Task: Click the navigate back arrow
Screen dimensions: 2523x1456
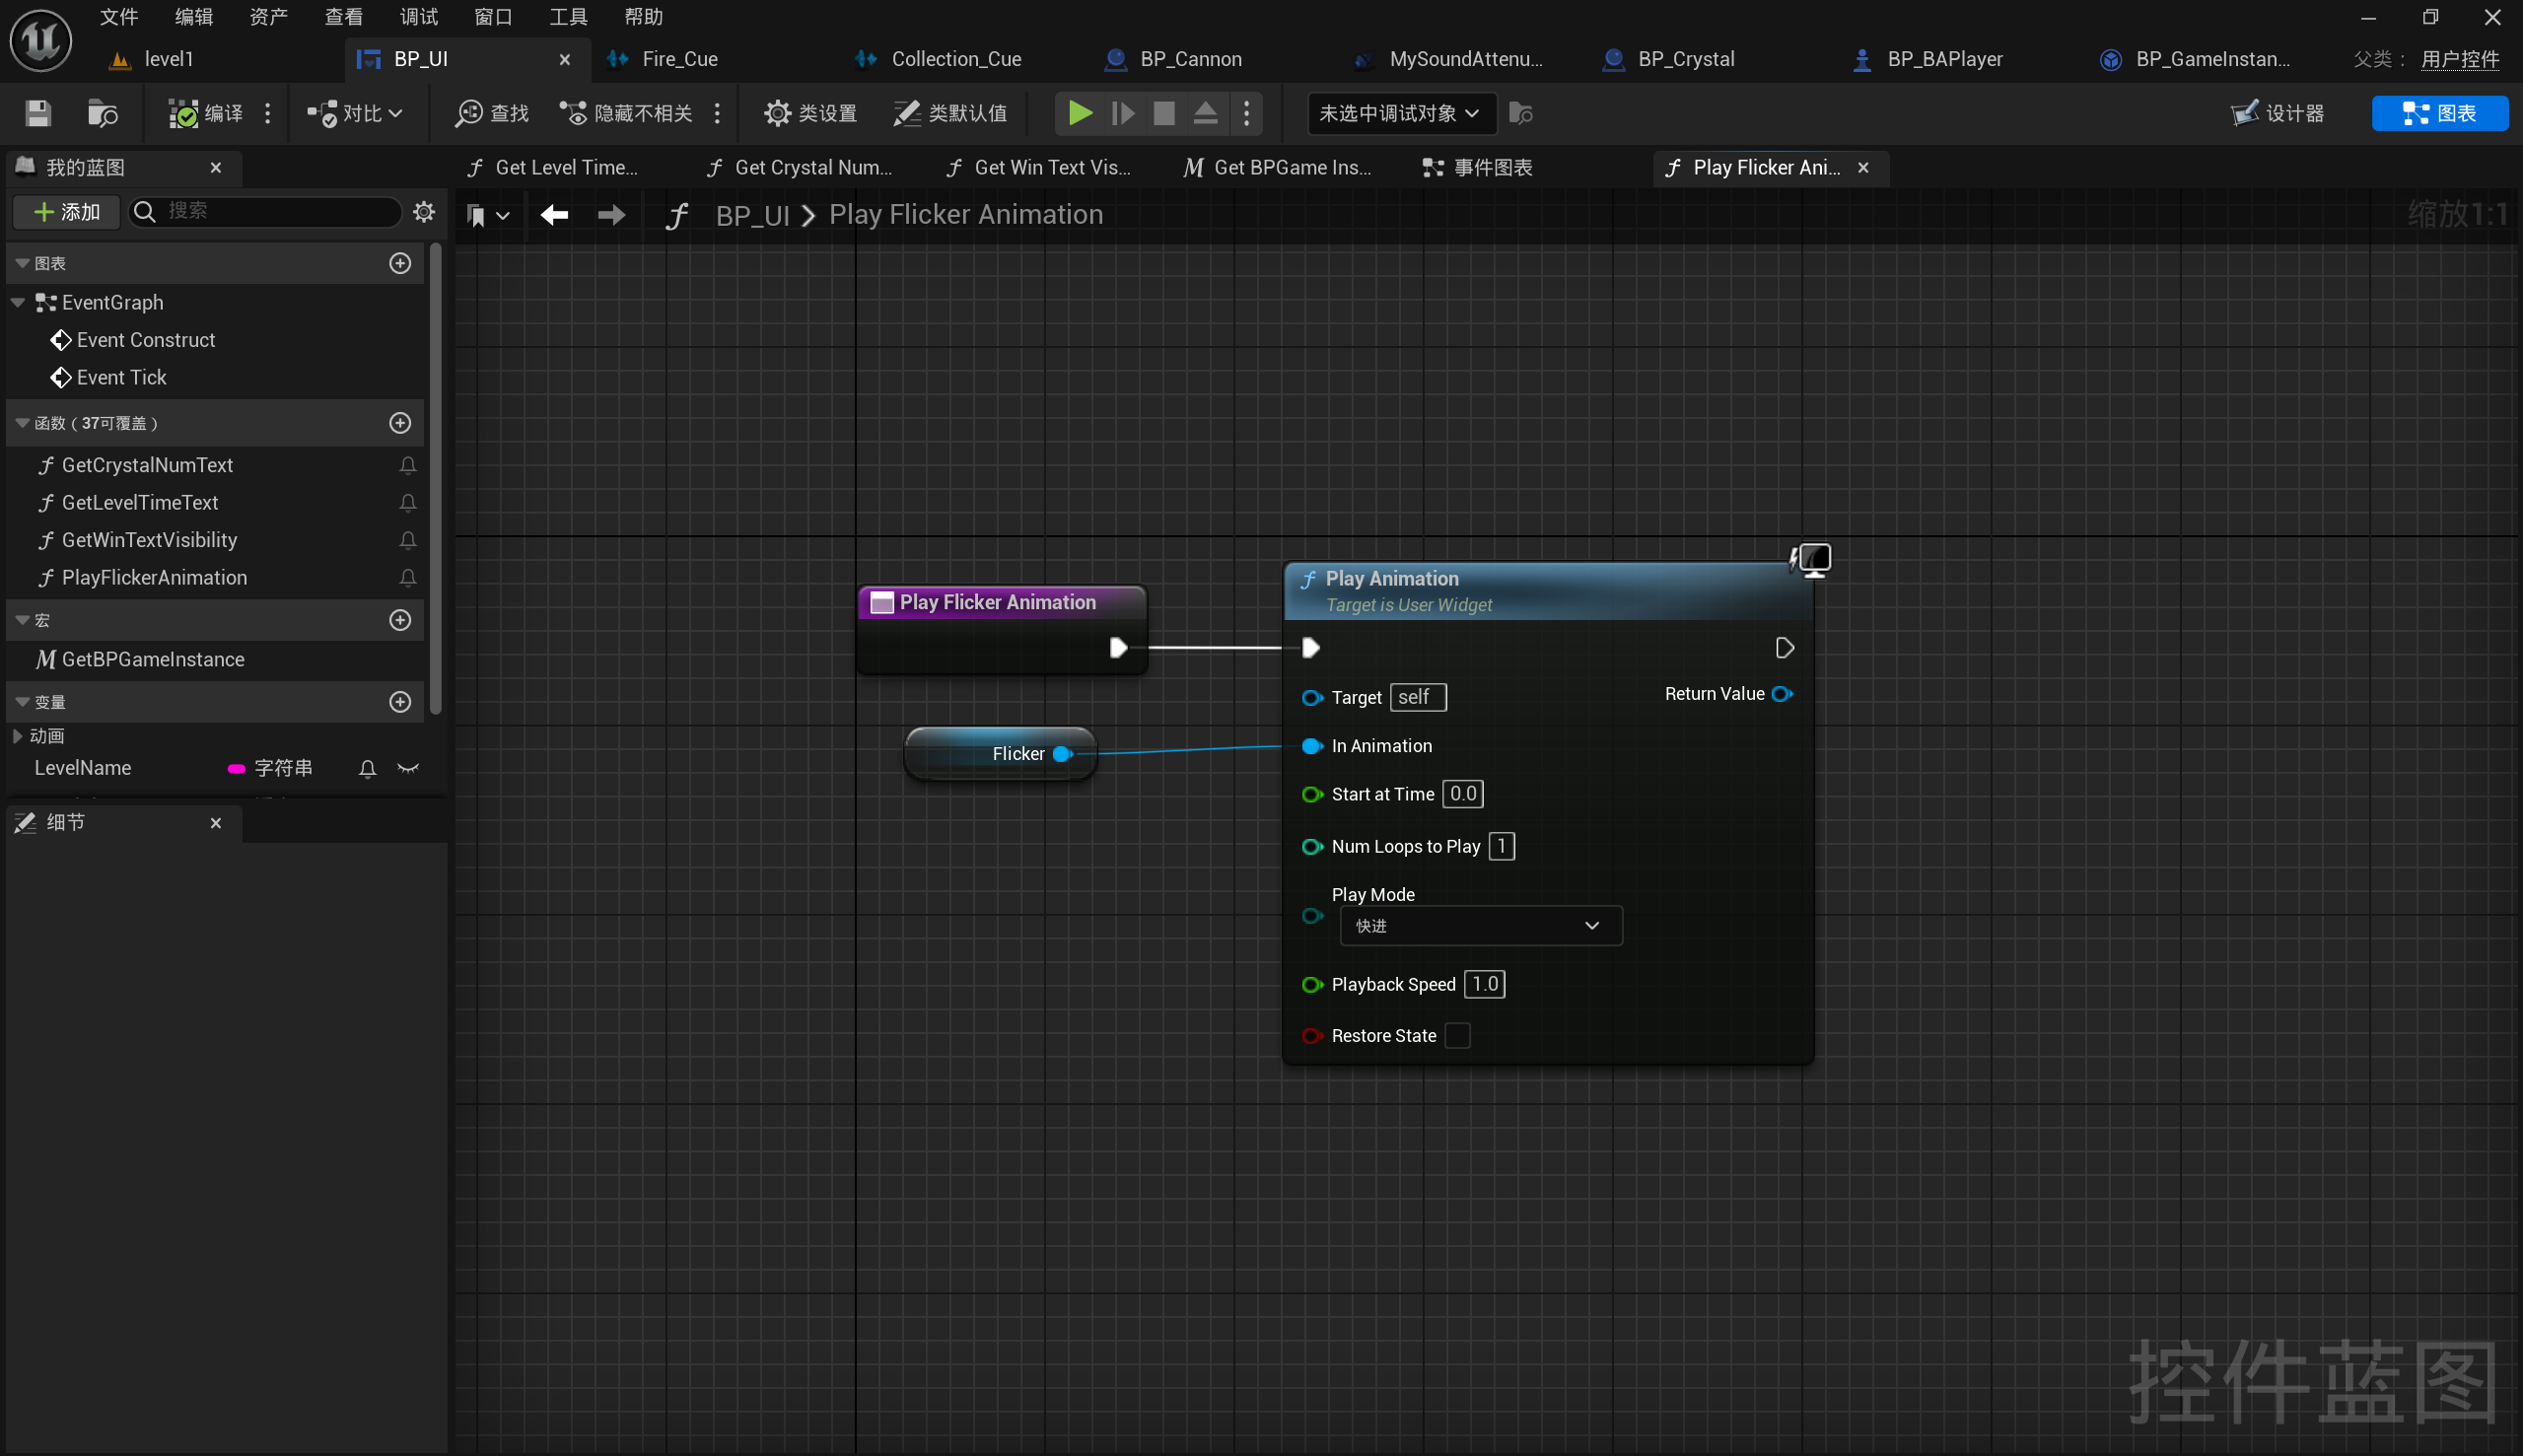Action: (554, 214)
